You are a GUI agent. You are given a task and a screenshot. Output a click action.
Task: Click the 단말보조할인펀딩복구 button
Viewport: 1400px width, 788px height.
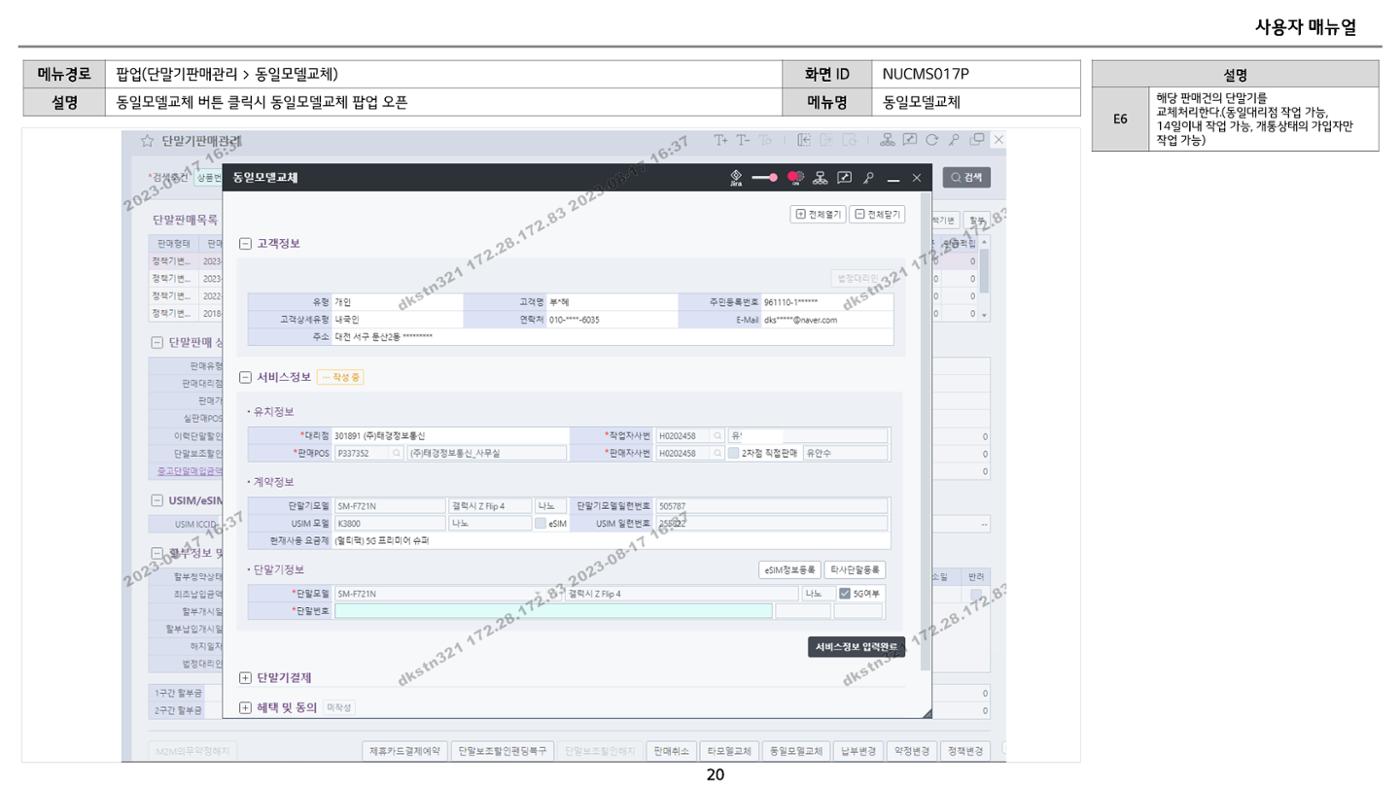pos(504,750)
